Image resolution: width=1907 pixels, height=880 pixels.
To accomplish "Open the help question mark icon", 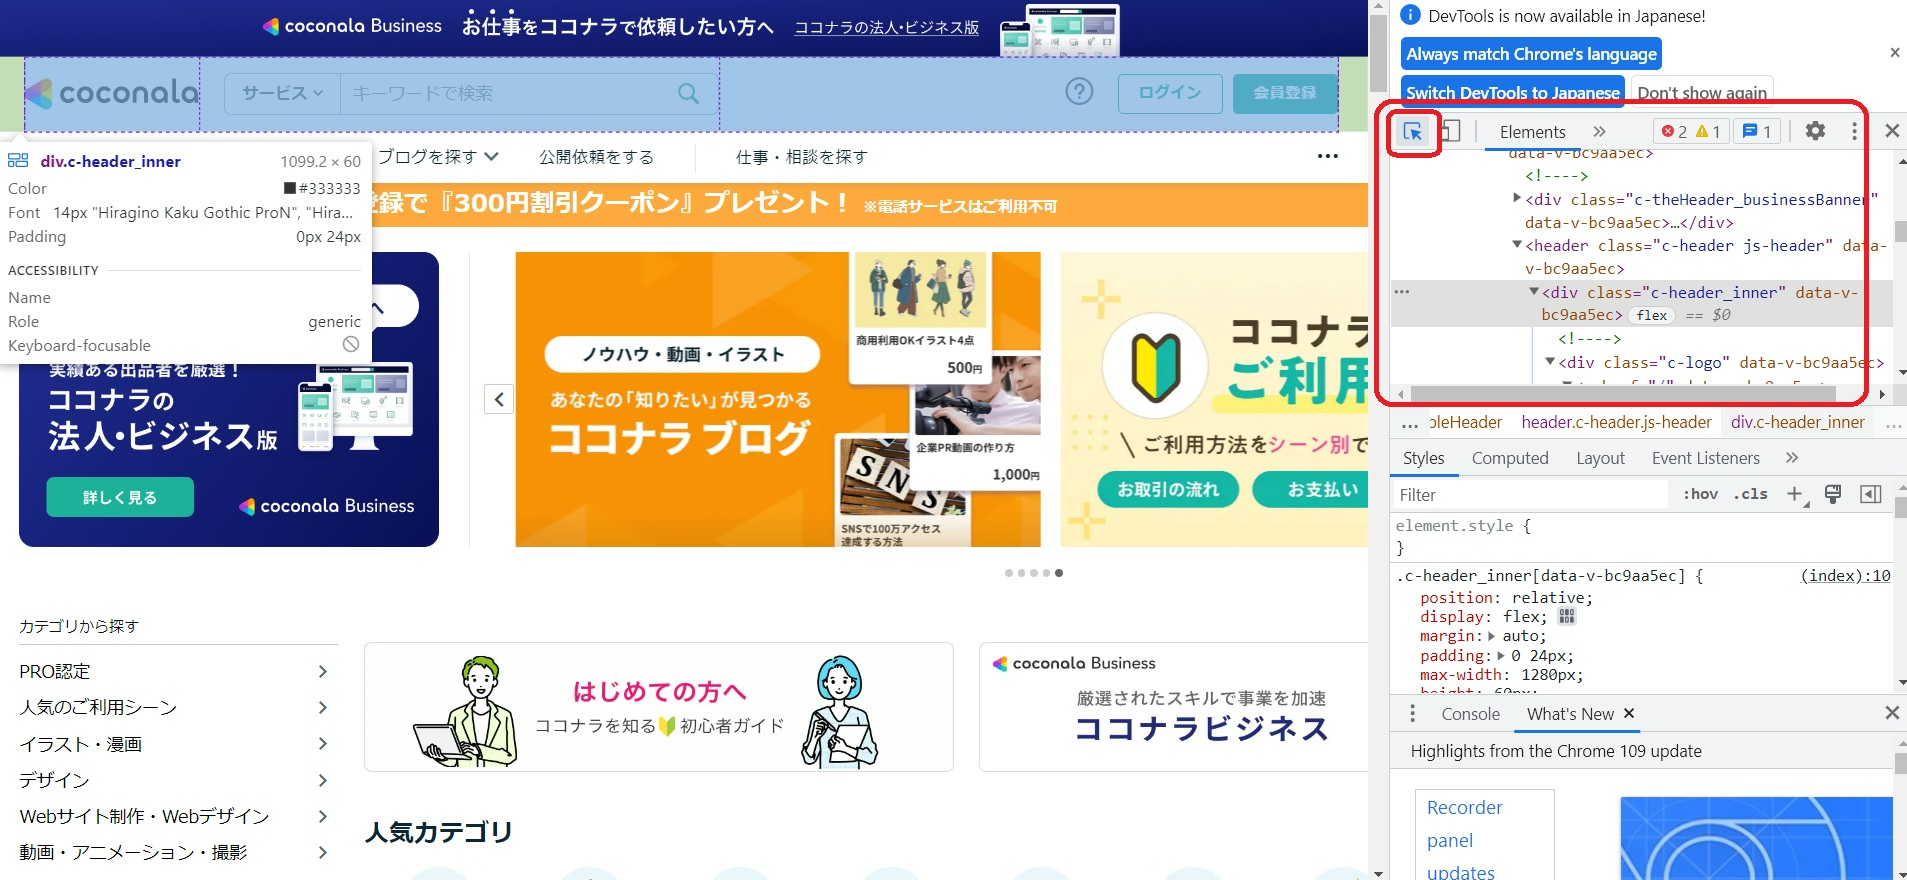I will click(x=1079, y=92).
